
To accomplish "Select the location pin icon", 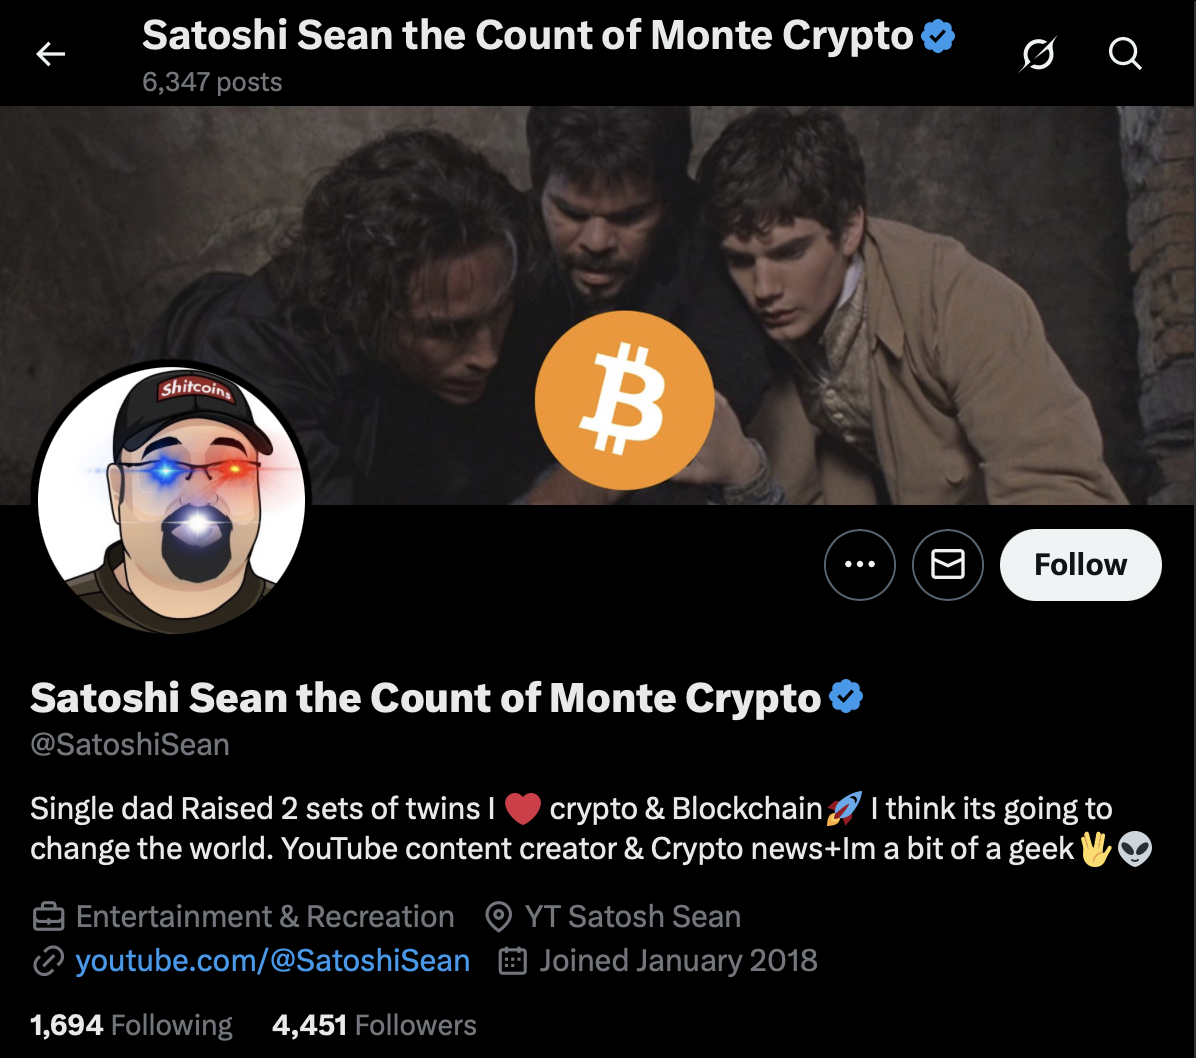I will [x=498, y=915].
